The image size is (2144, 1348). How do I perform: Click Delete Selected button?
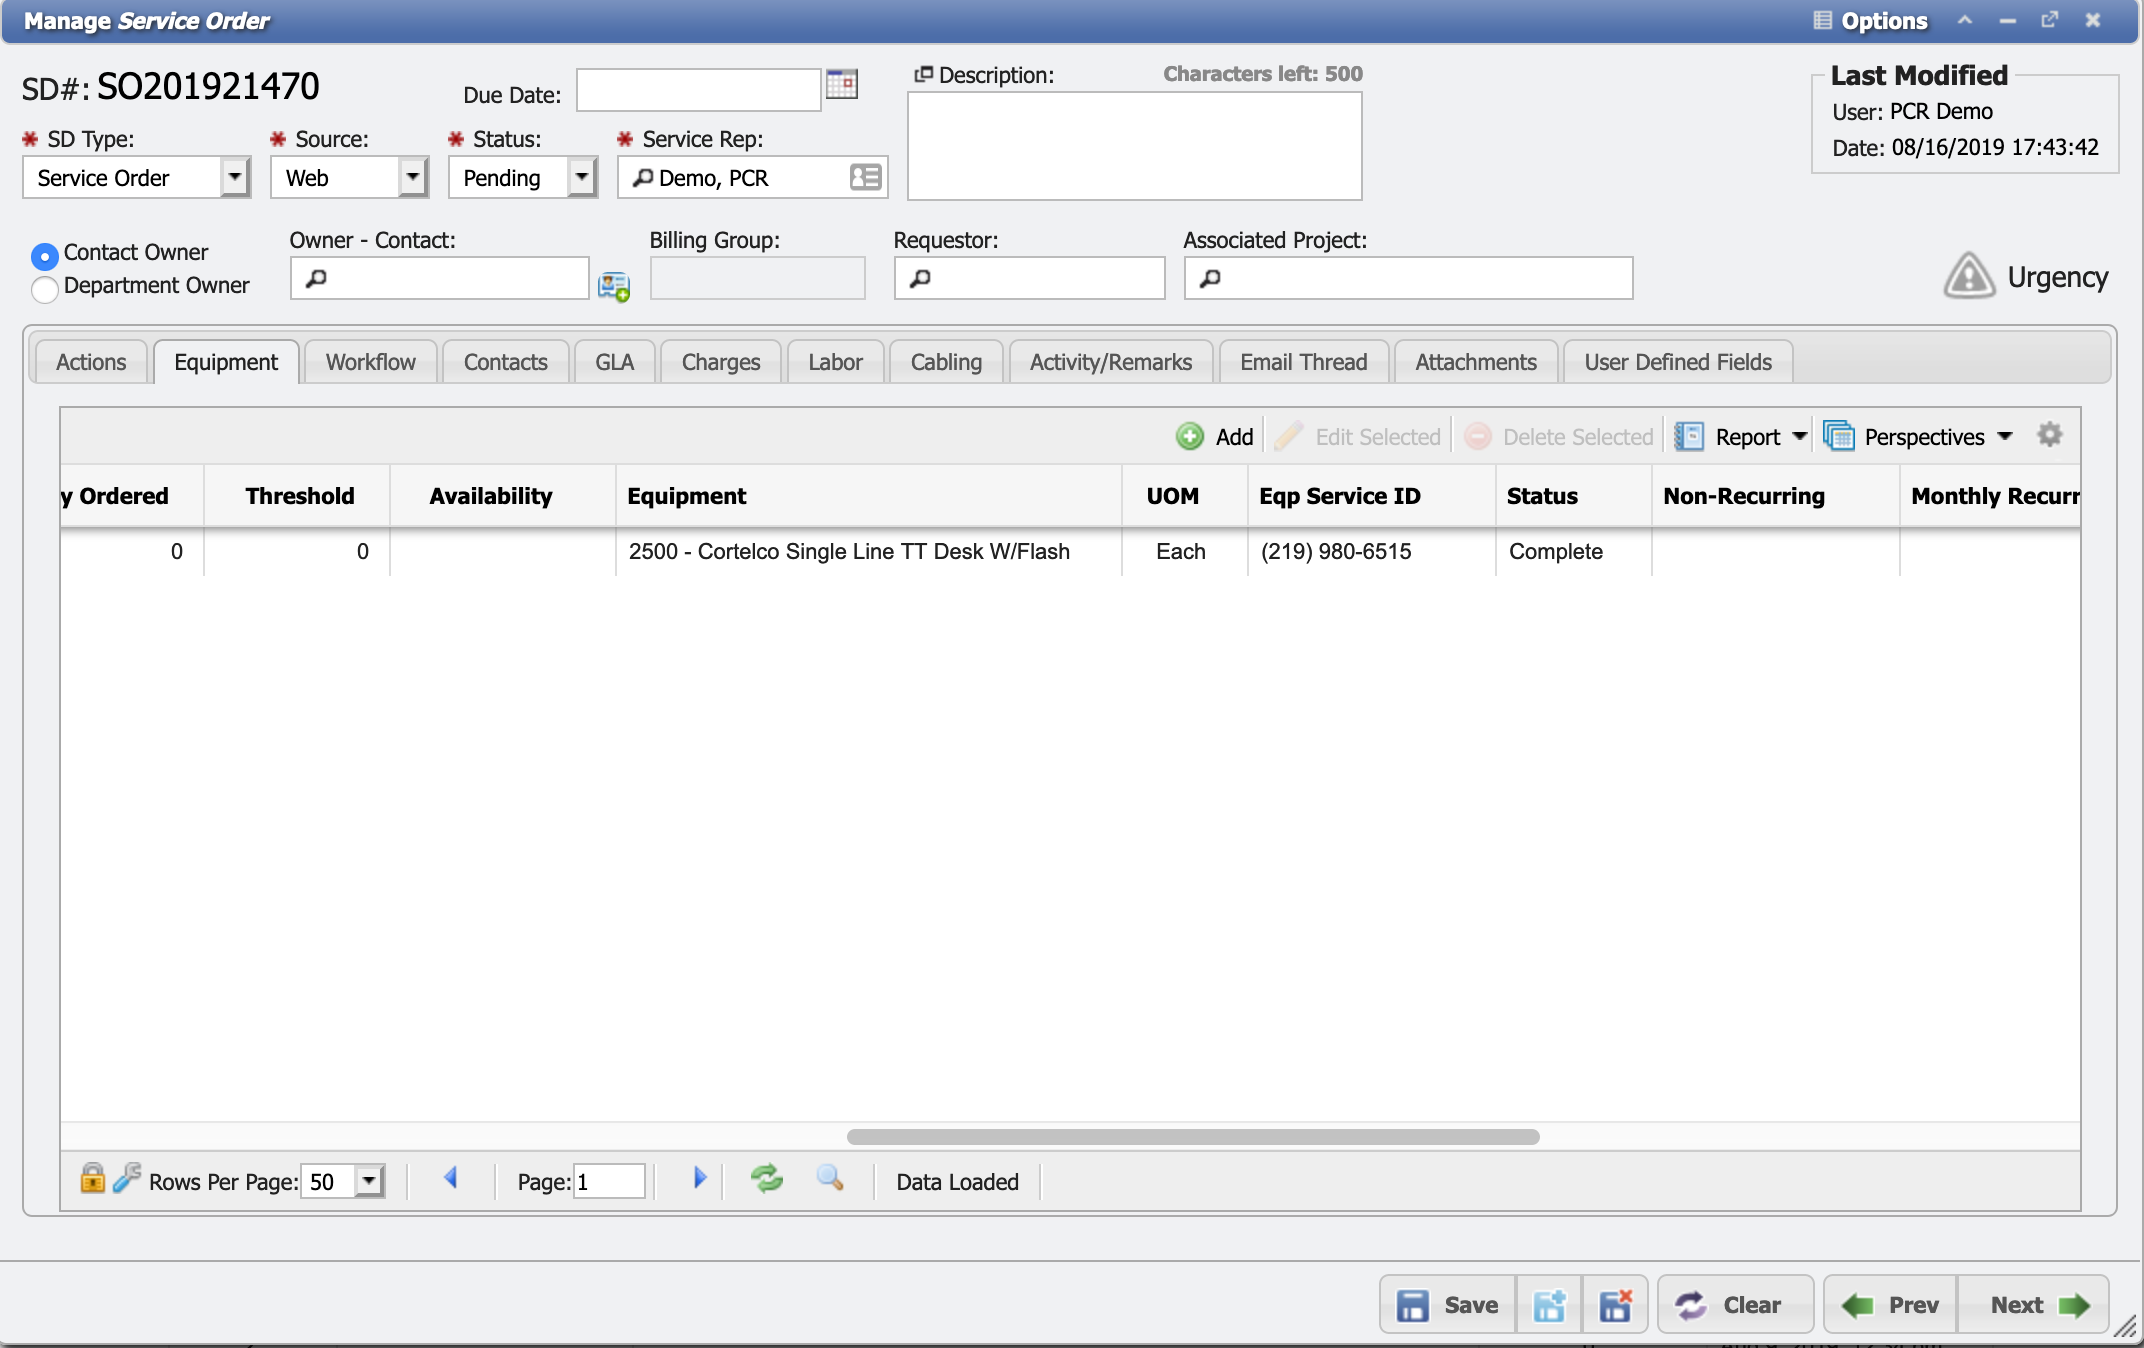(1558, 437)
